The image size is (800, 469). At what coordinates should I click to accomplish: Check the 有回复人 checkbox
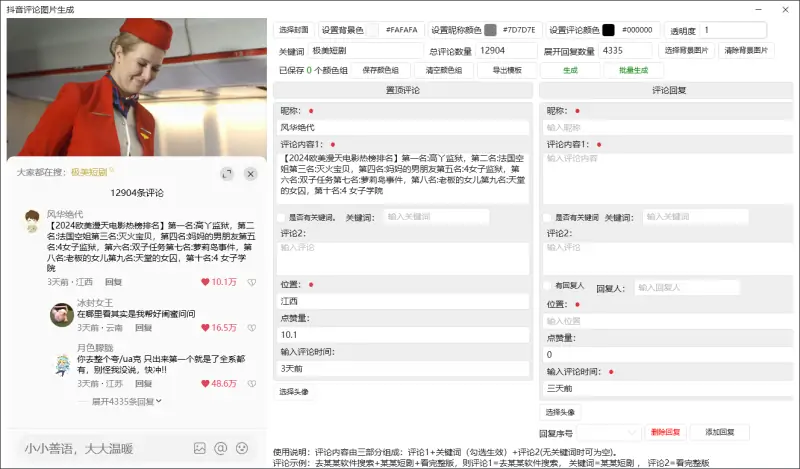(x=547, y=286)
